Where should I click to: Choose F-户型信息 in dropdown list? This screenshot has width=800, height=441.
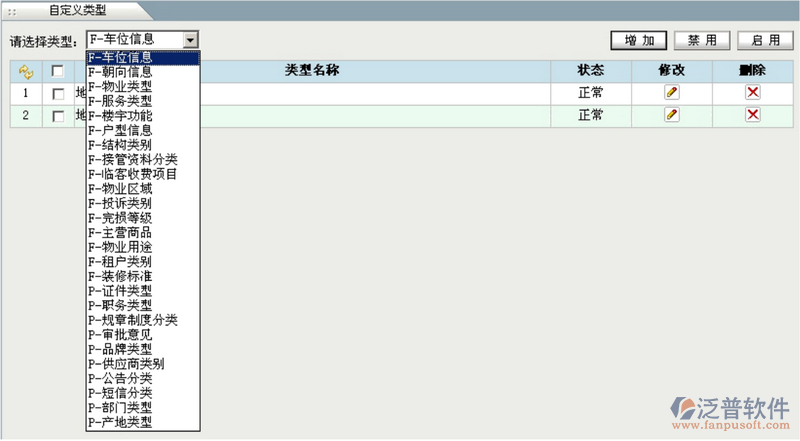[x=143, y=131]
